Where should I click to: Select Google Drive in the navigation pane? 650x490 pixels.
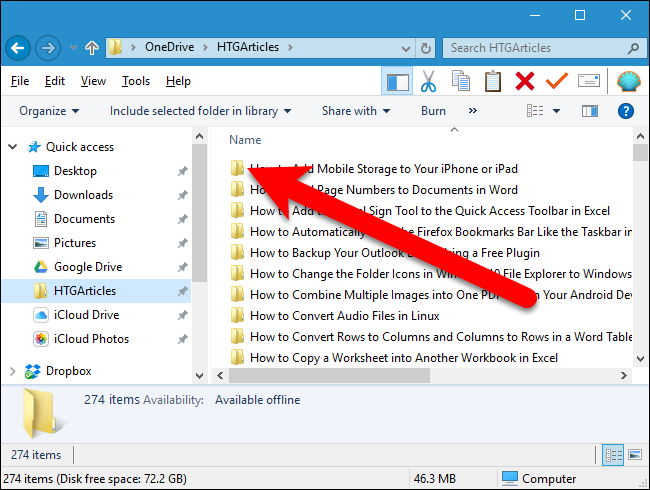point(88,267)
